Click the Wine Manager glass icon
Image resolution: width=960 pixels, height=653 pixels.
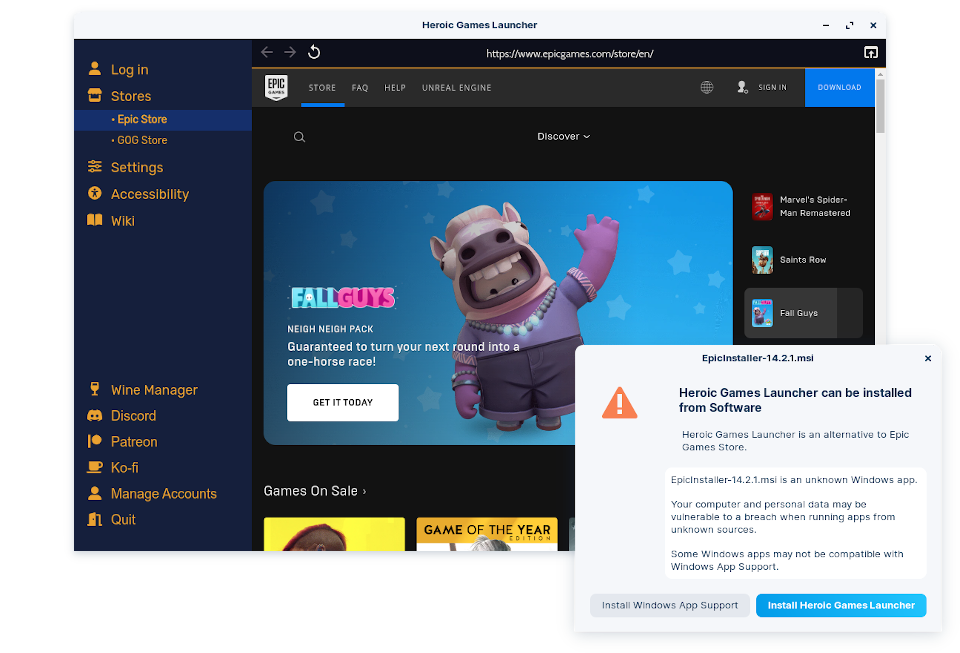point(94,389)
